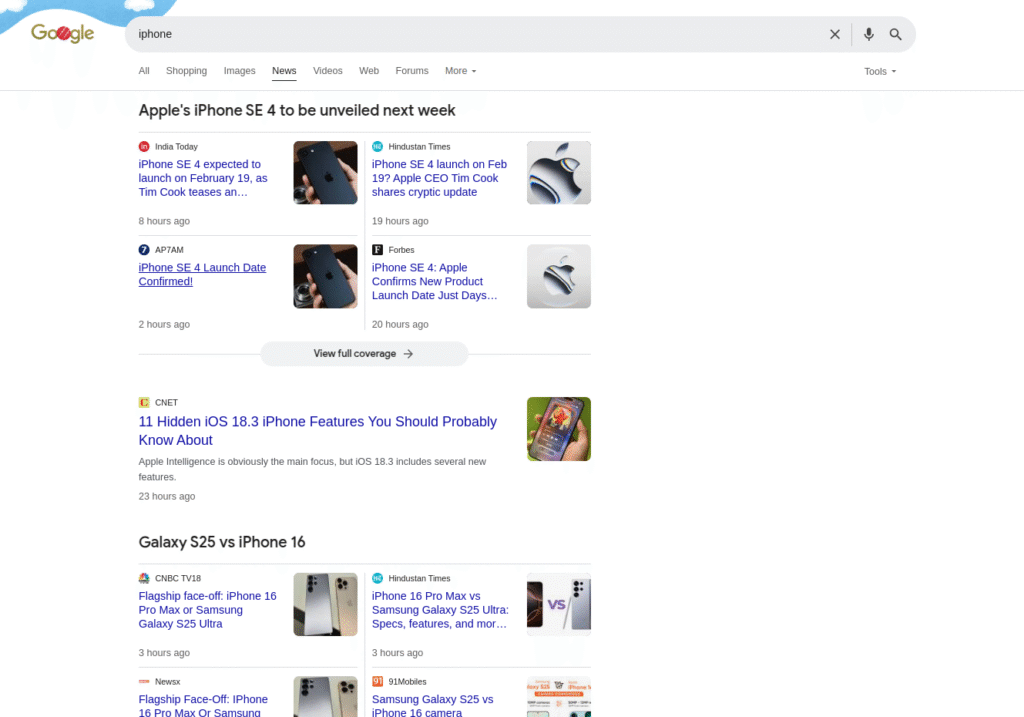Start voice search with microphone icon
Image resolution: width=1024 pixels, height=717 pixels.
tap(868, 34)
